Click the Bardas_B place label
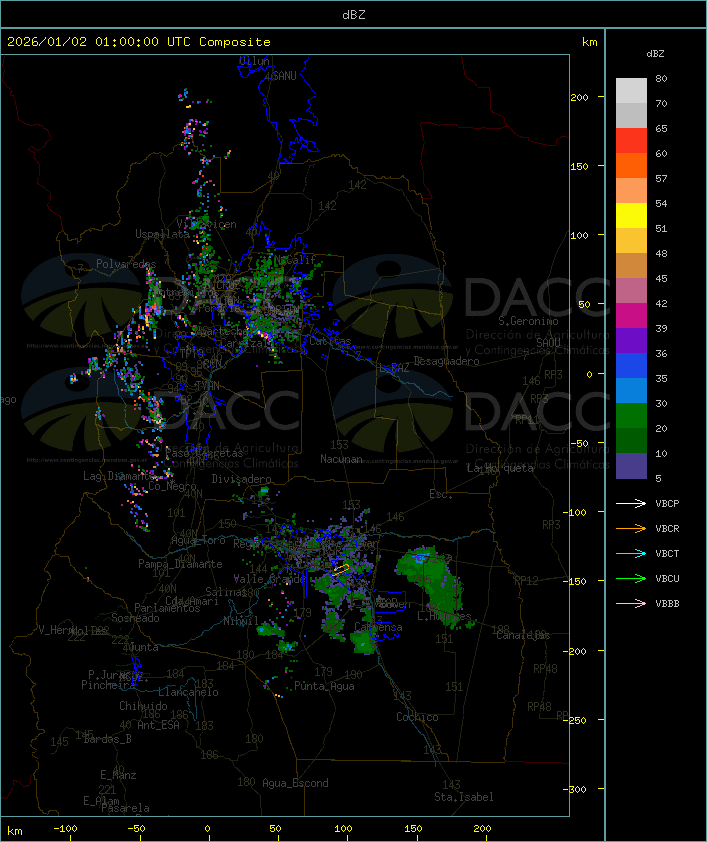The image size is (707, 842). click(107, 739)
